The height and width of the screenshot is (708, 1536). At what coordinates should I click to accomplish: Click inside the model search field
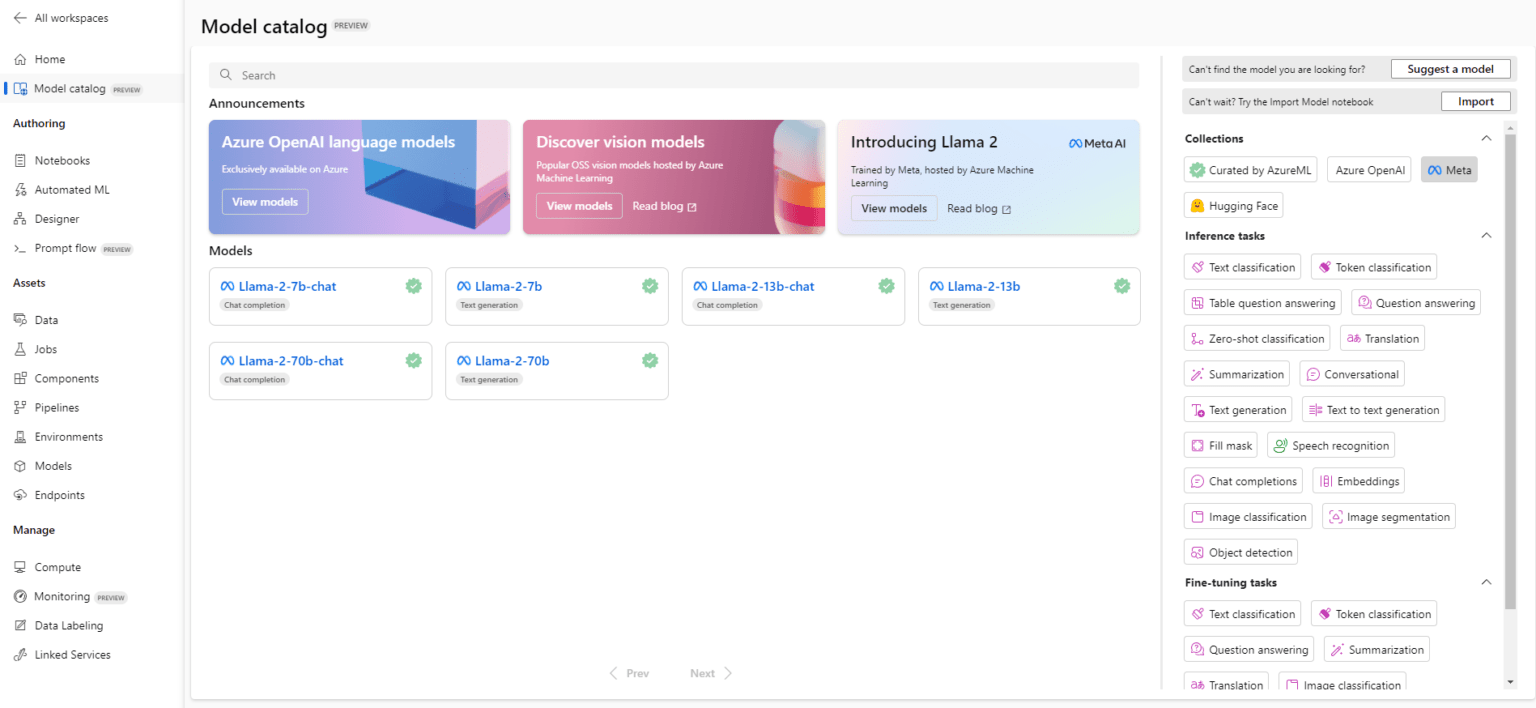tap(672, 74)
